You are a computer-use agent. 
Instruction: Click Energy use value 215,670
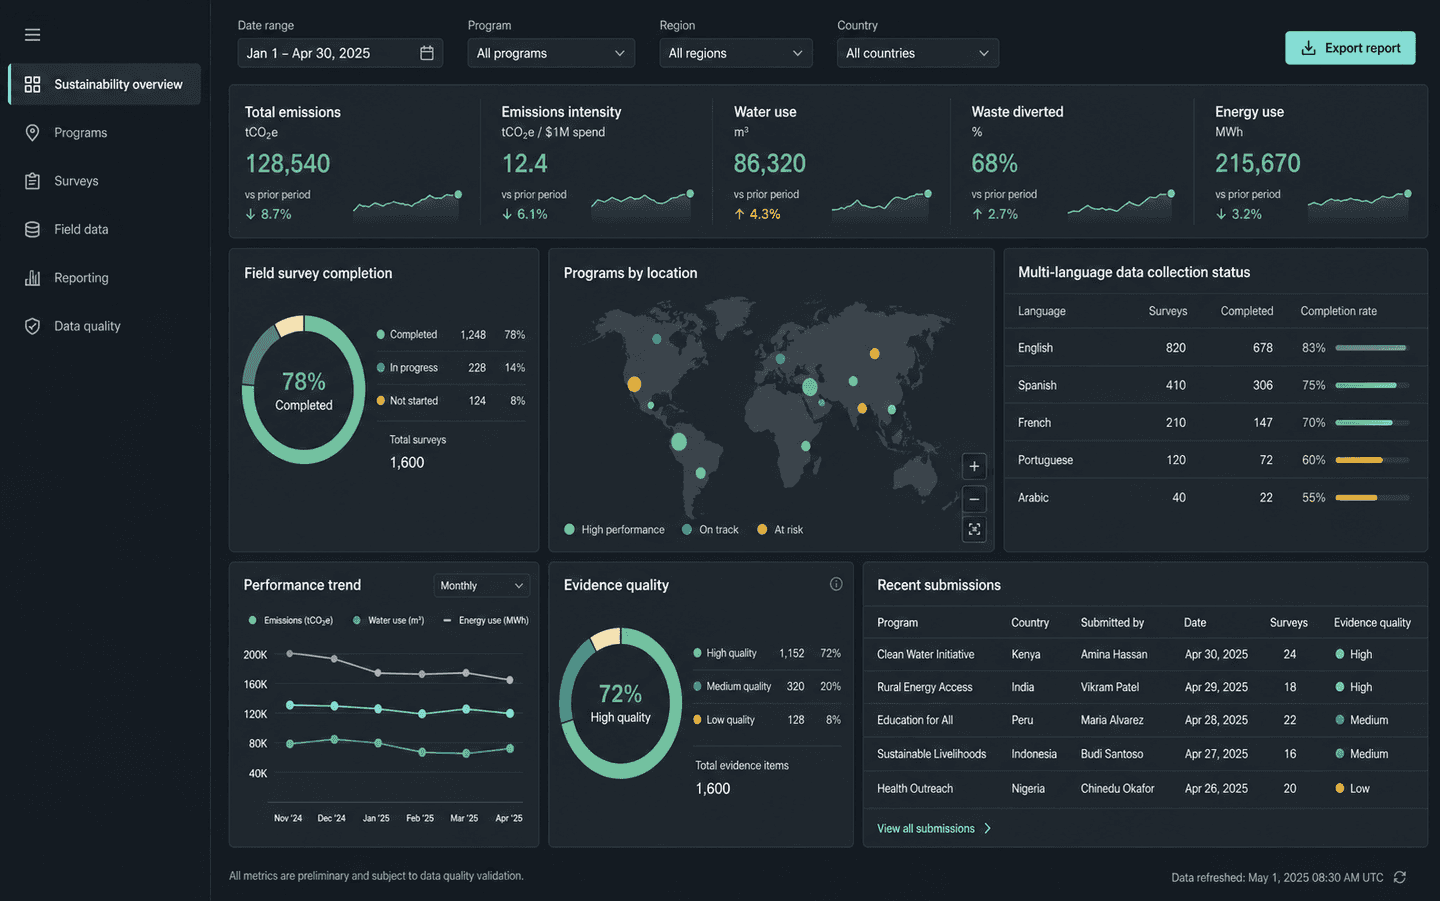coord(1258,163)
